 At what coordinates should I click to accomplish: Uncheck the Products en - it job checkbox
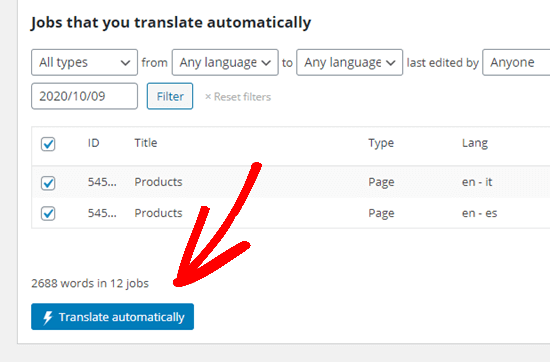pos(48,183)
